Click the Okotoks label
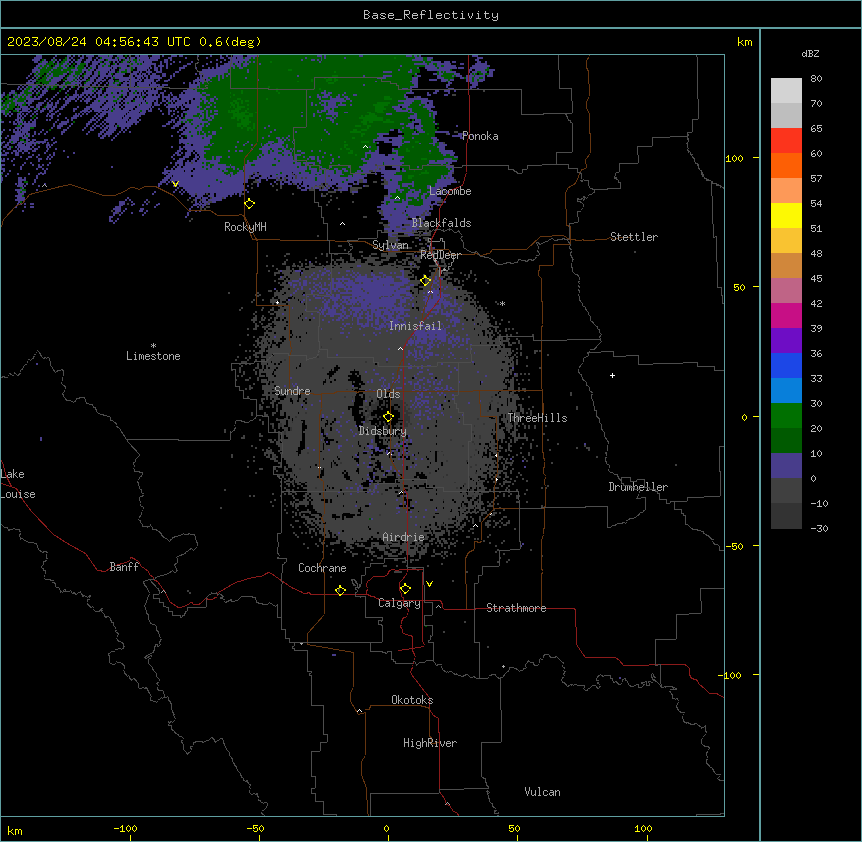Viewport: 862px width, 842px height. [412, 700]
